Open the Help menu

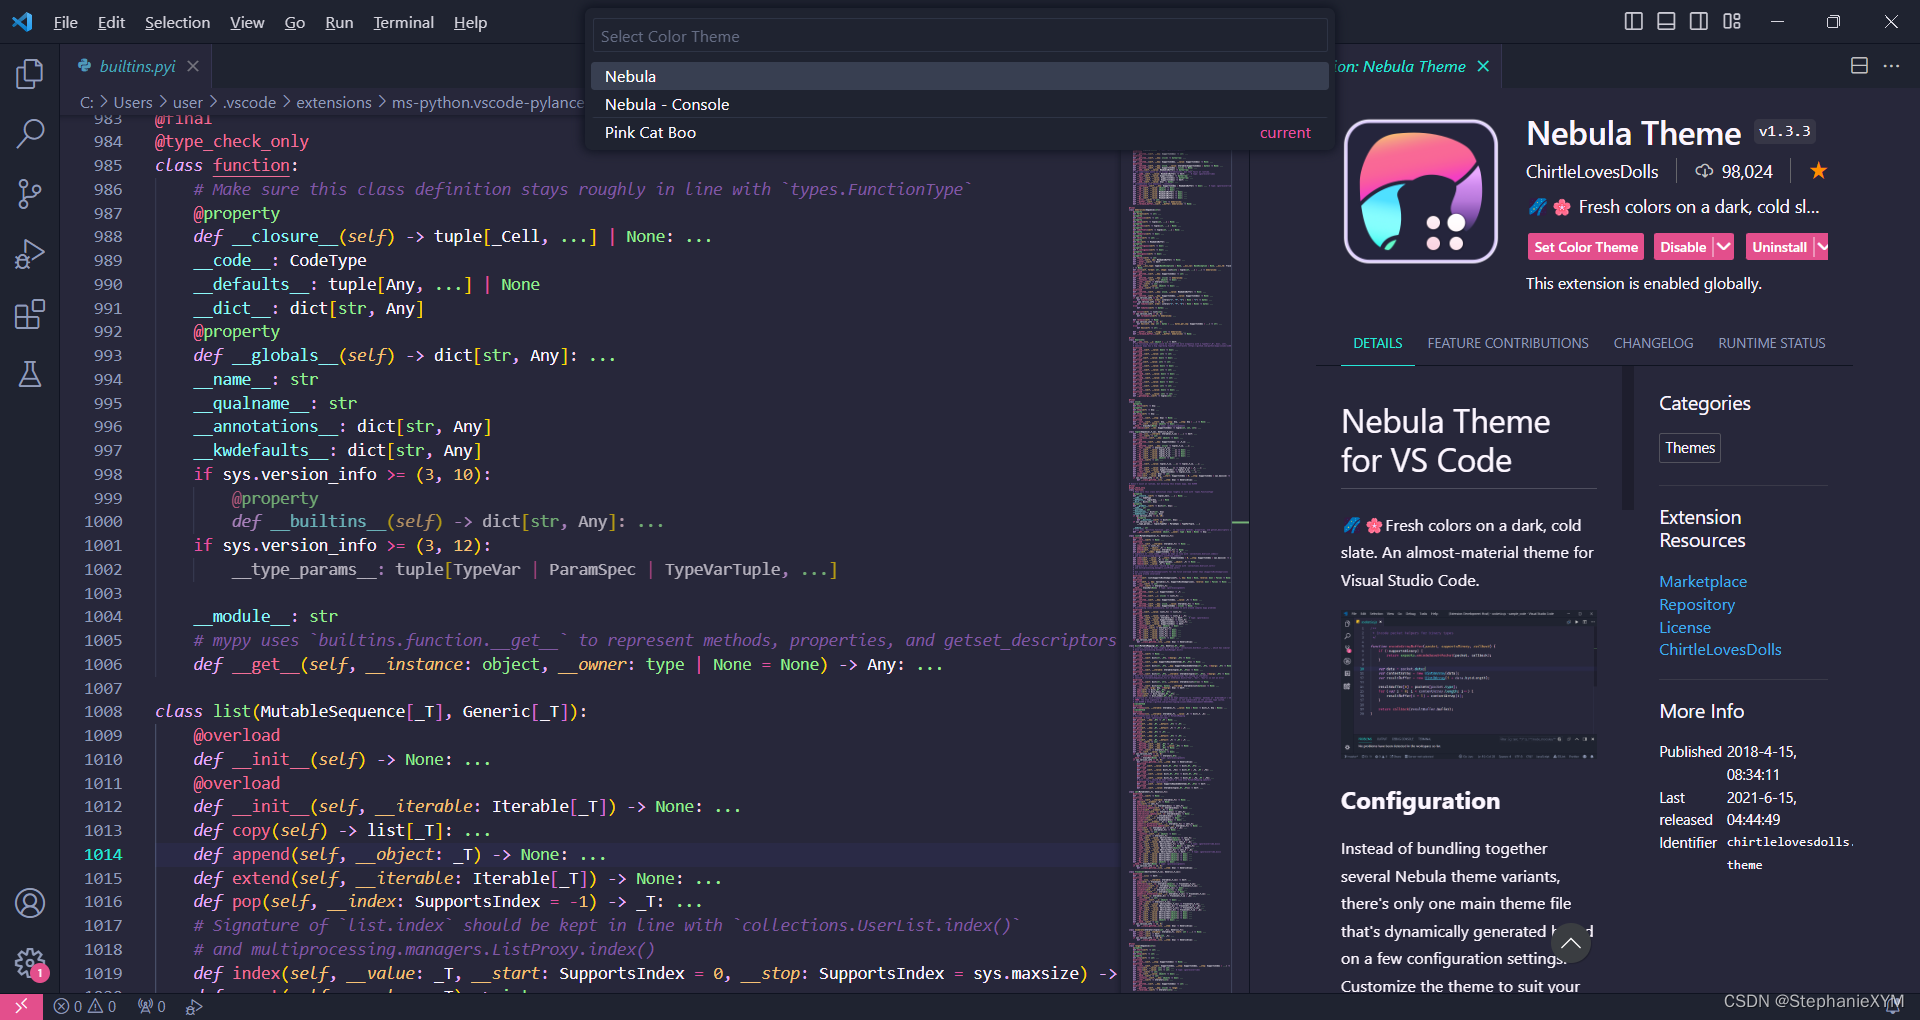tap(470, 22)
